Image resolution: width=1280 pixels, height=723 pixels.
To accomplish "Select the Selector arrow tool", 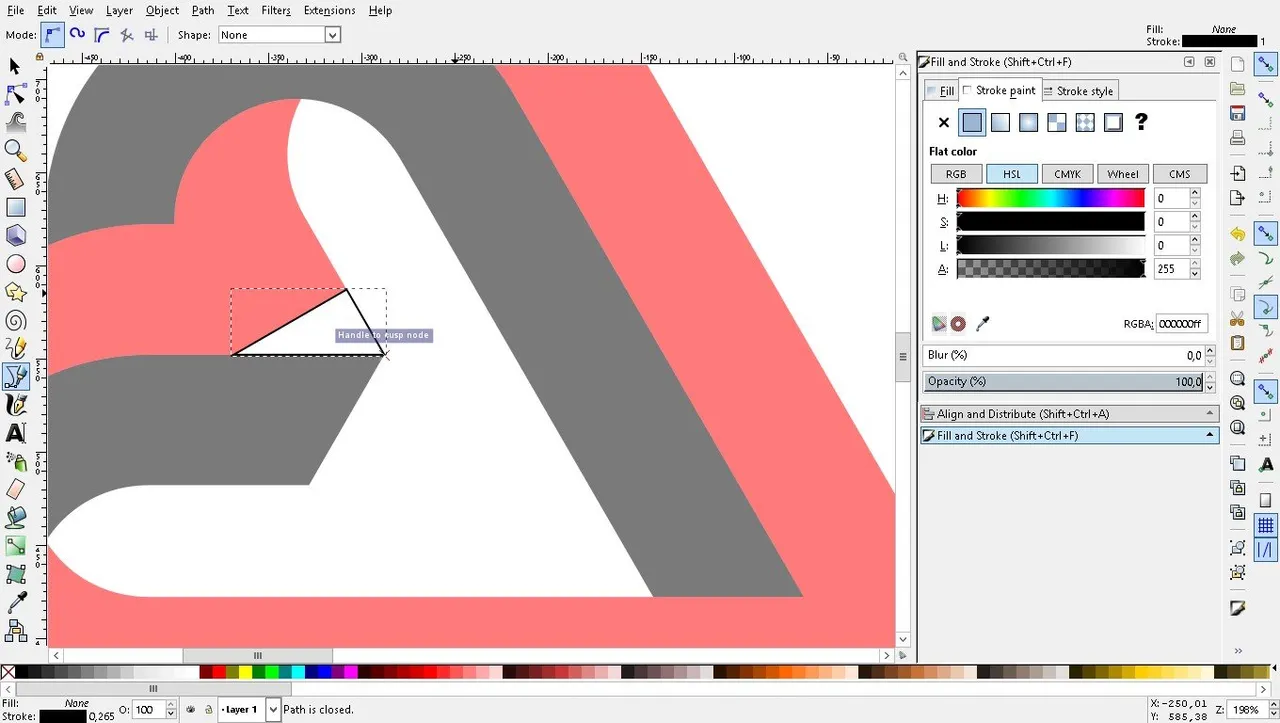I will click(x=15, y=66).
